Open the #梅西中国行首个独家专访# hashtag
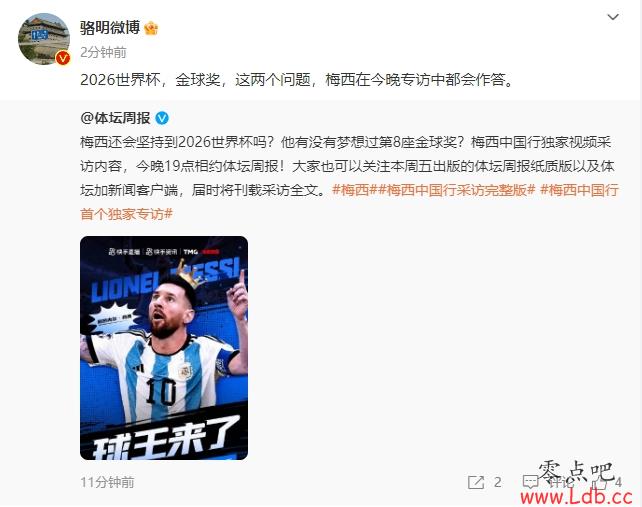Image resolution: width=642 pixels, height=507 pixels. click(349, 202)
